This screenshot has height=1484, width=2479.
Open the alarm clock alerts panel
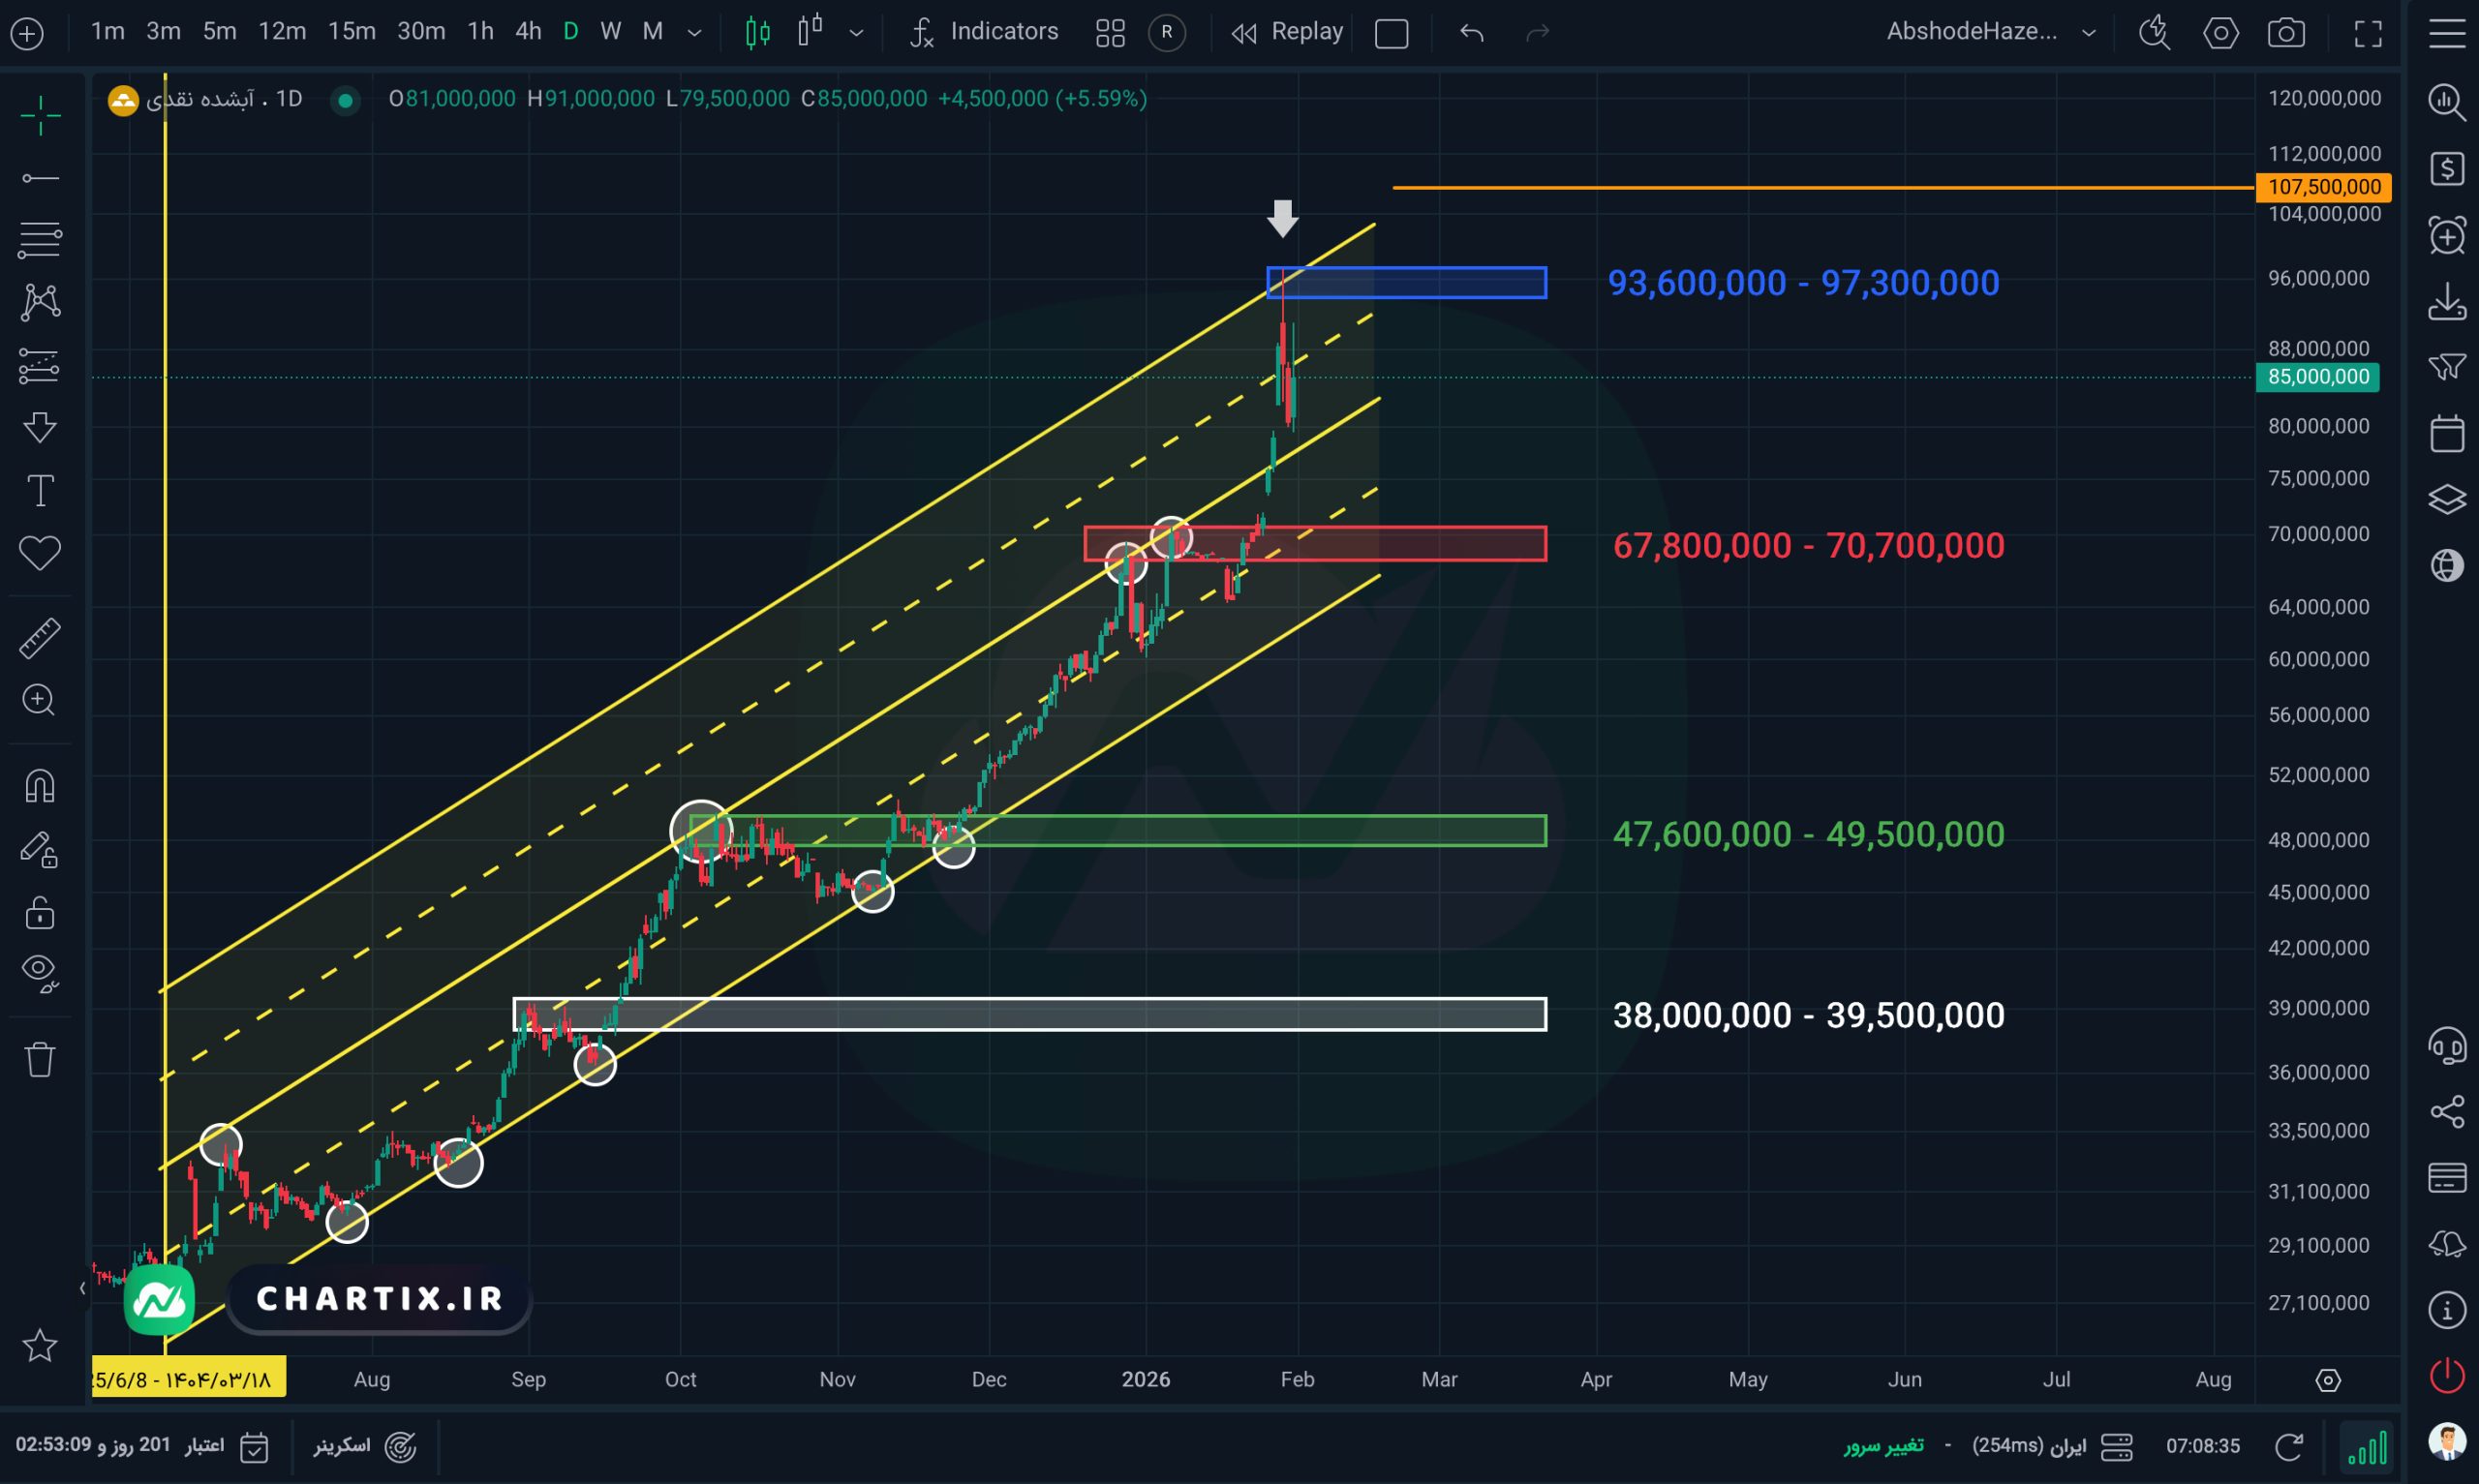[x=2446, y=237]
